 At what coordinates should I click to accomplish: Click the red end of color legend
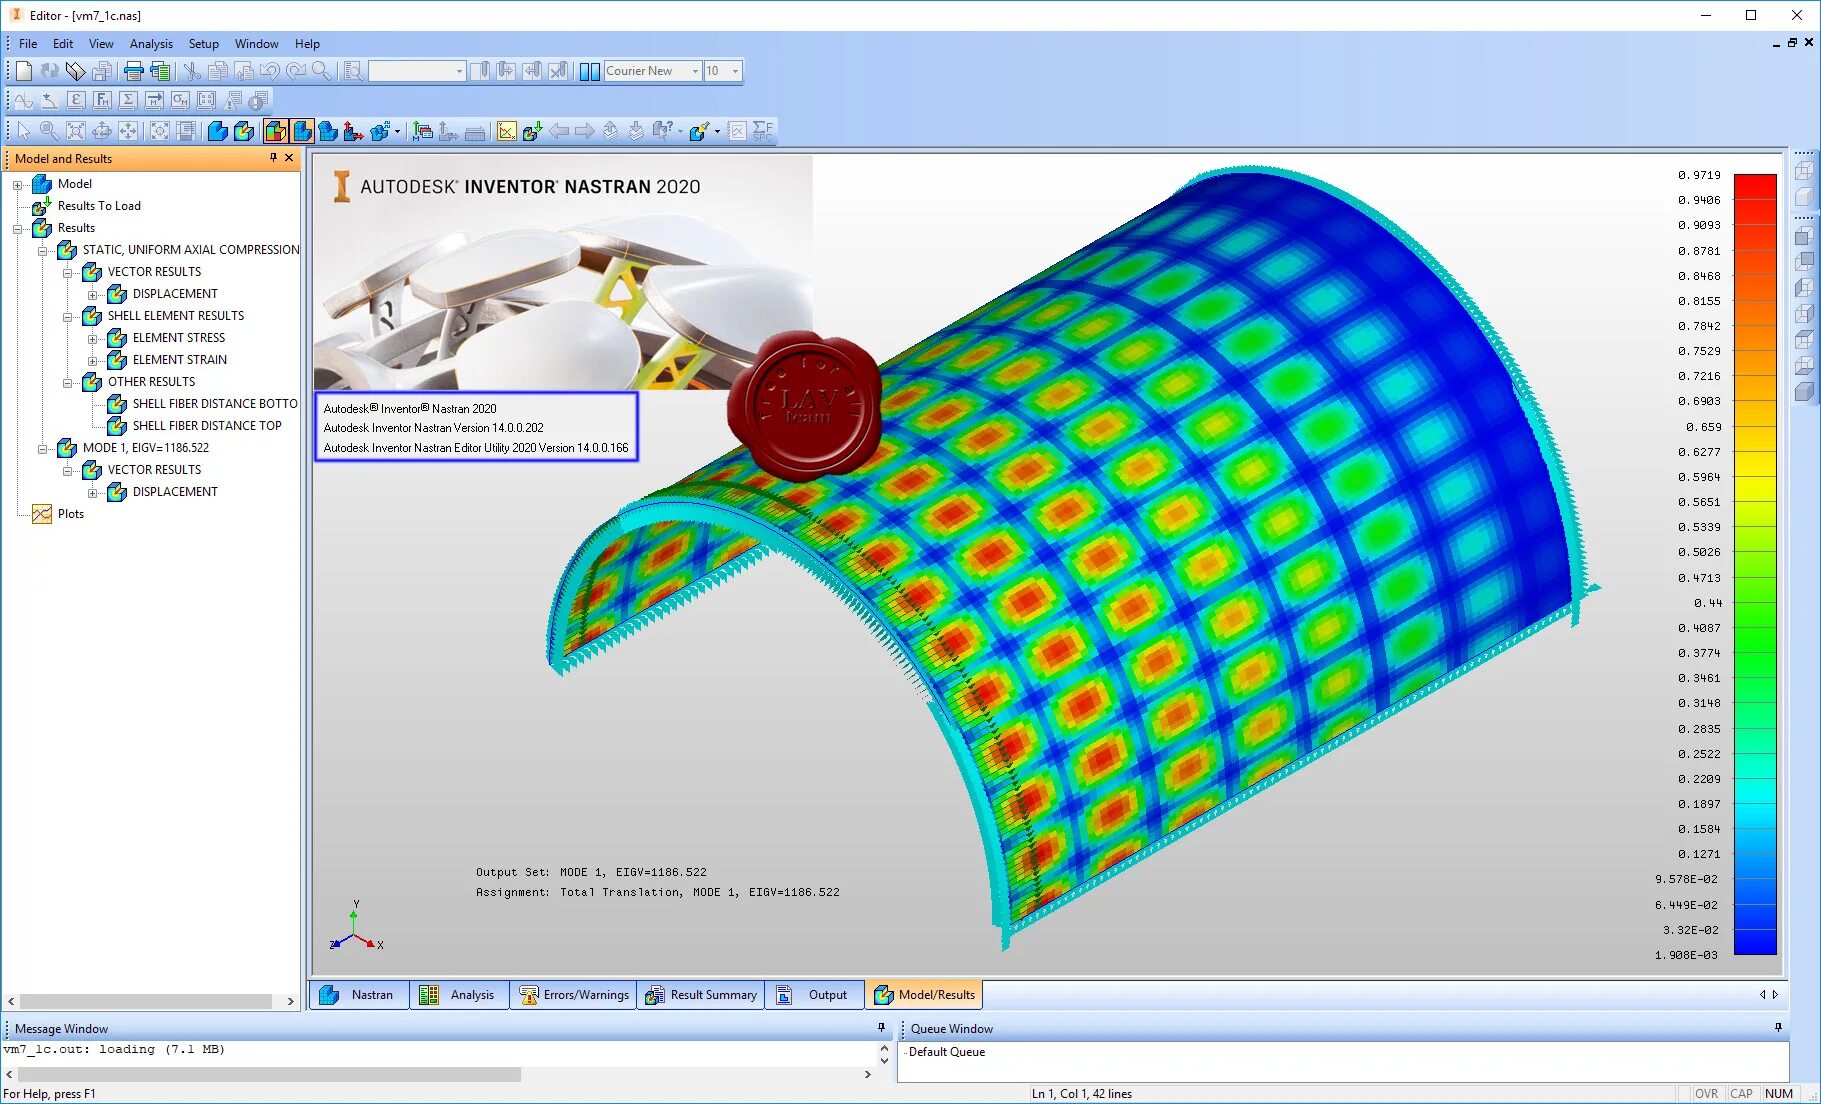click(1755, 185)
